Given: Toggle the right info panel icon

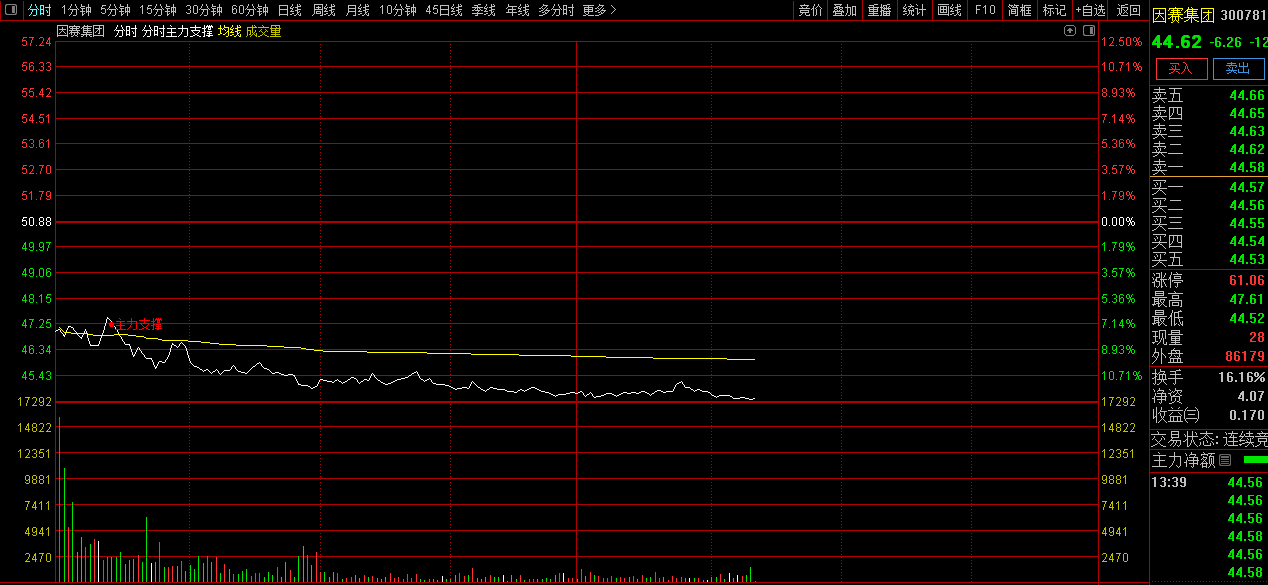Looking at the screenshot, I should (1087, 31).
